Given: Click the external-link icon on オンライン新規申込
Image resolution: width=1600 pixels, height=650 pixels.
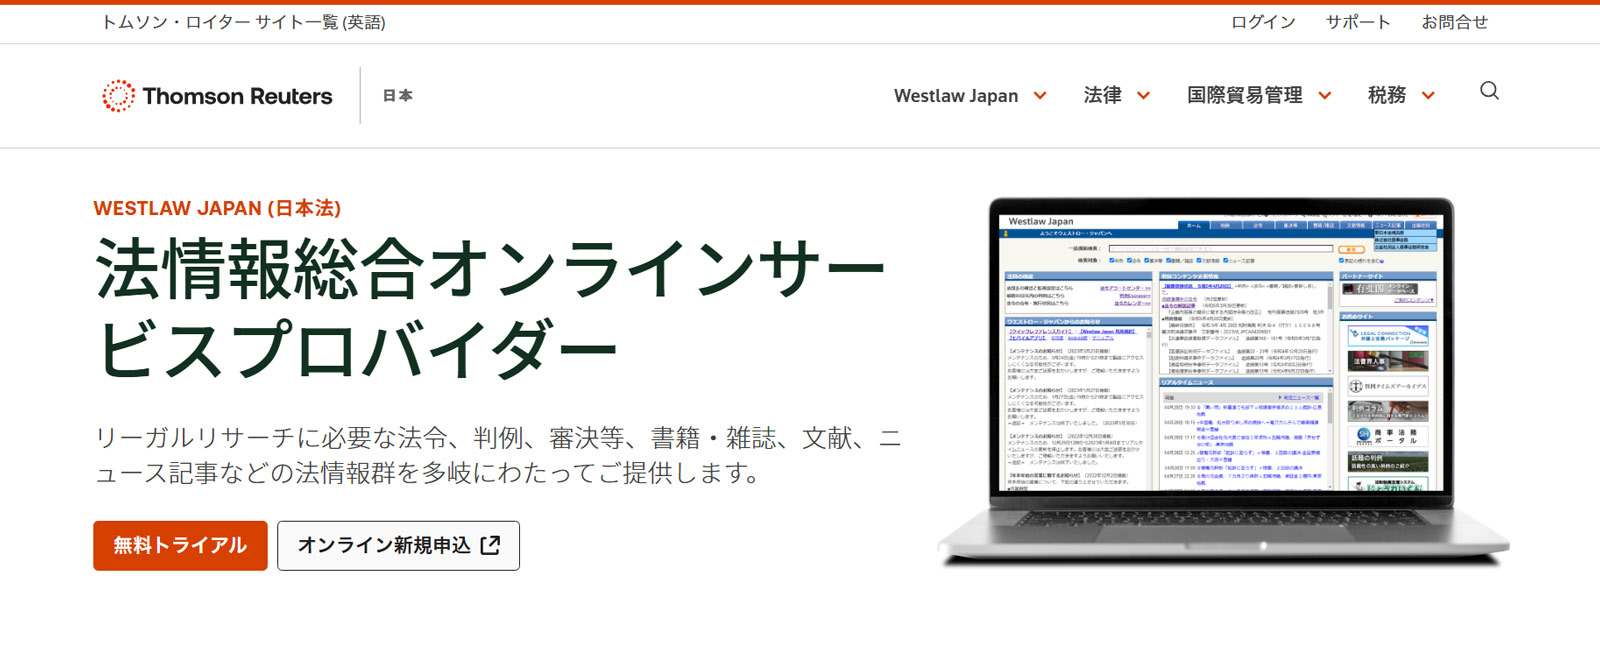Looking at the screenshot, I should click(x=490, y=546).
